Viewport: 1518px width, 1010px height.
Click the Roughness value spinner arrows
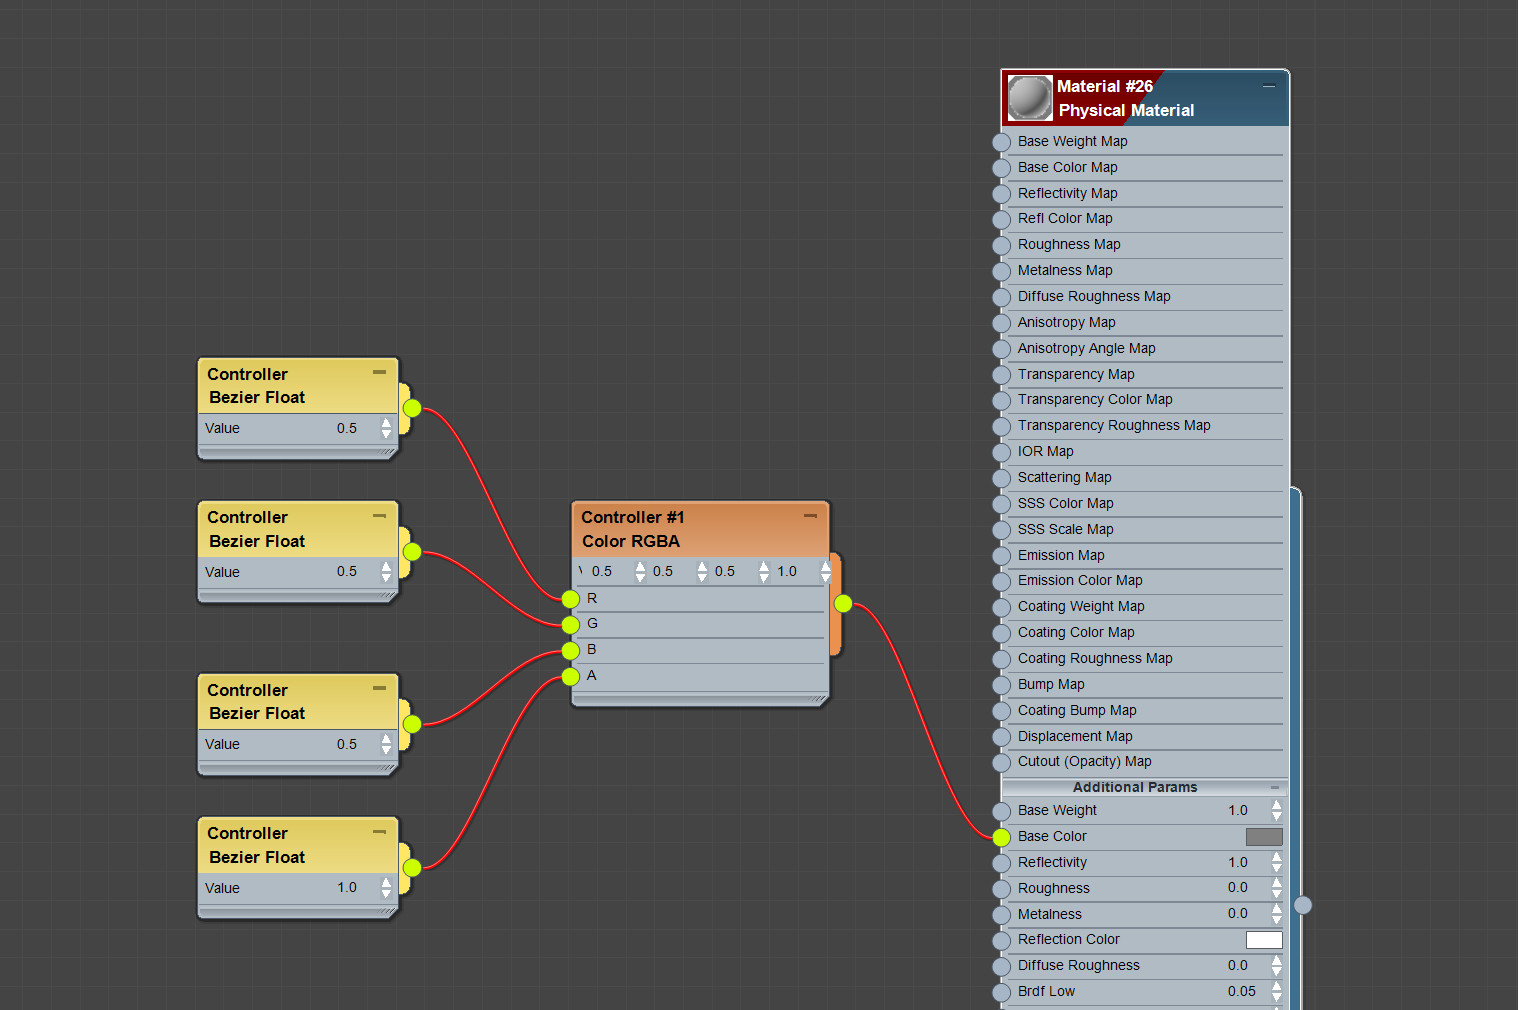coord(1277,888)
